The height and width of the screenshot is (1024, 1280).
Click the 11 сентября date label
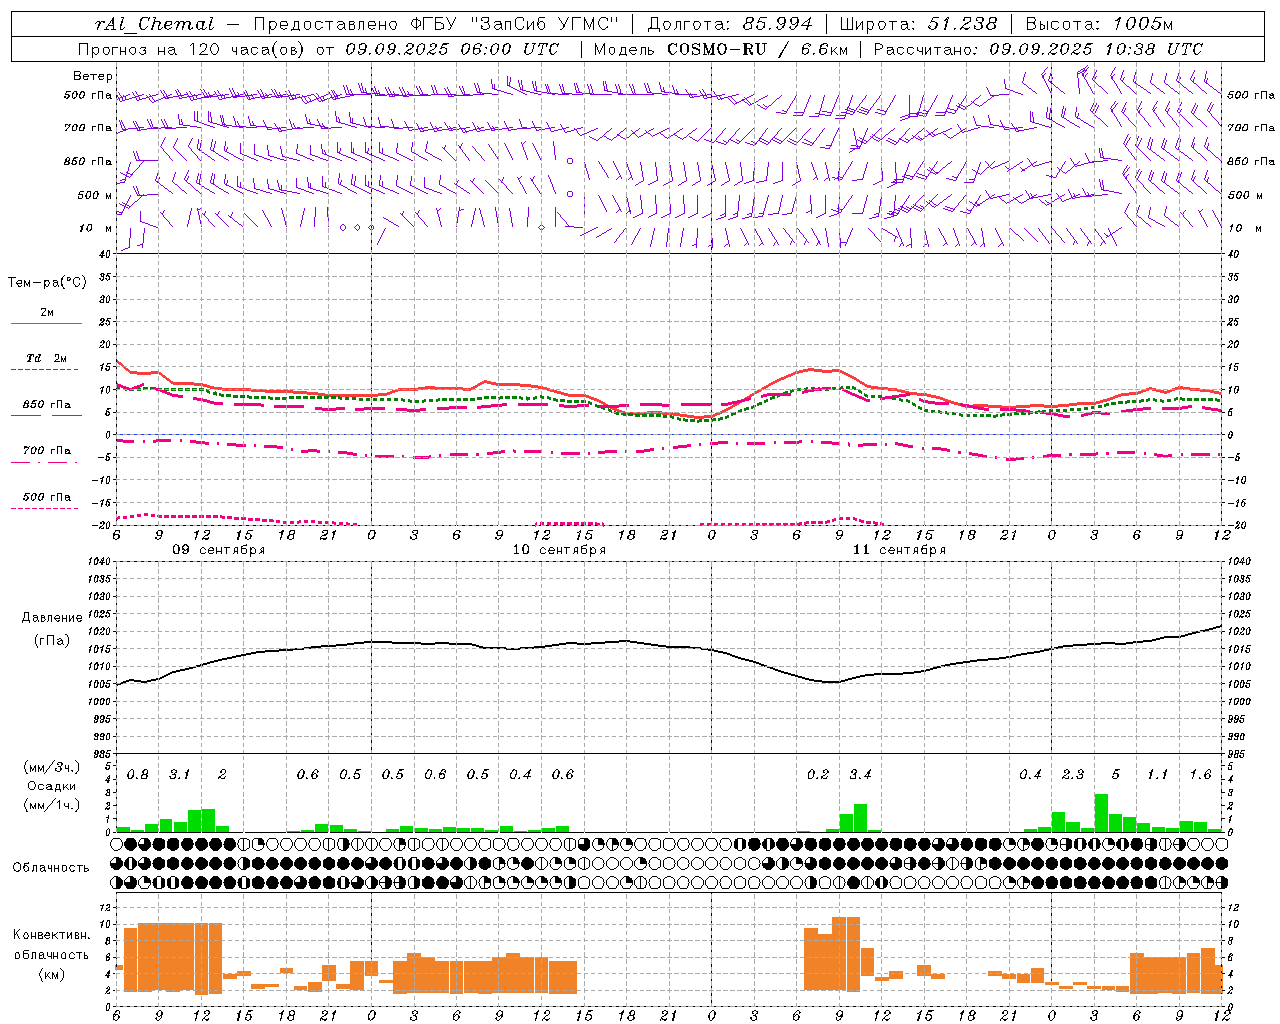(x=899, y=550)
